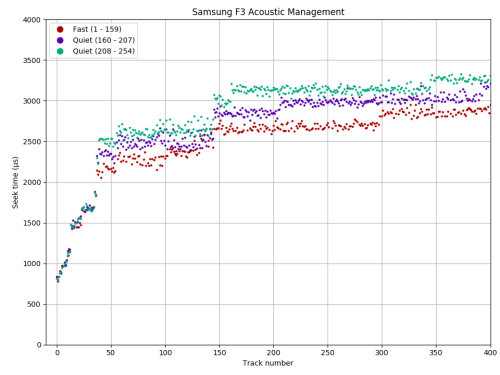The width and height of the screenshot is (500, 375).
Task: Click the 'Quiet (208 - 254)' legend label
Action: pos(104,51)
